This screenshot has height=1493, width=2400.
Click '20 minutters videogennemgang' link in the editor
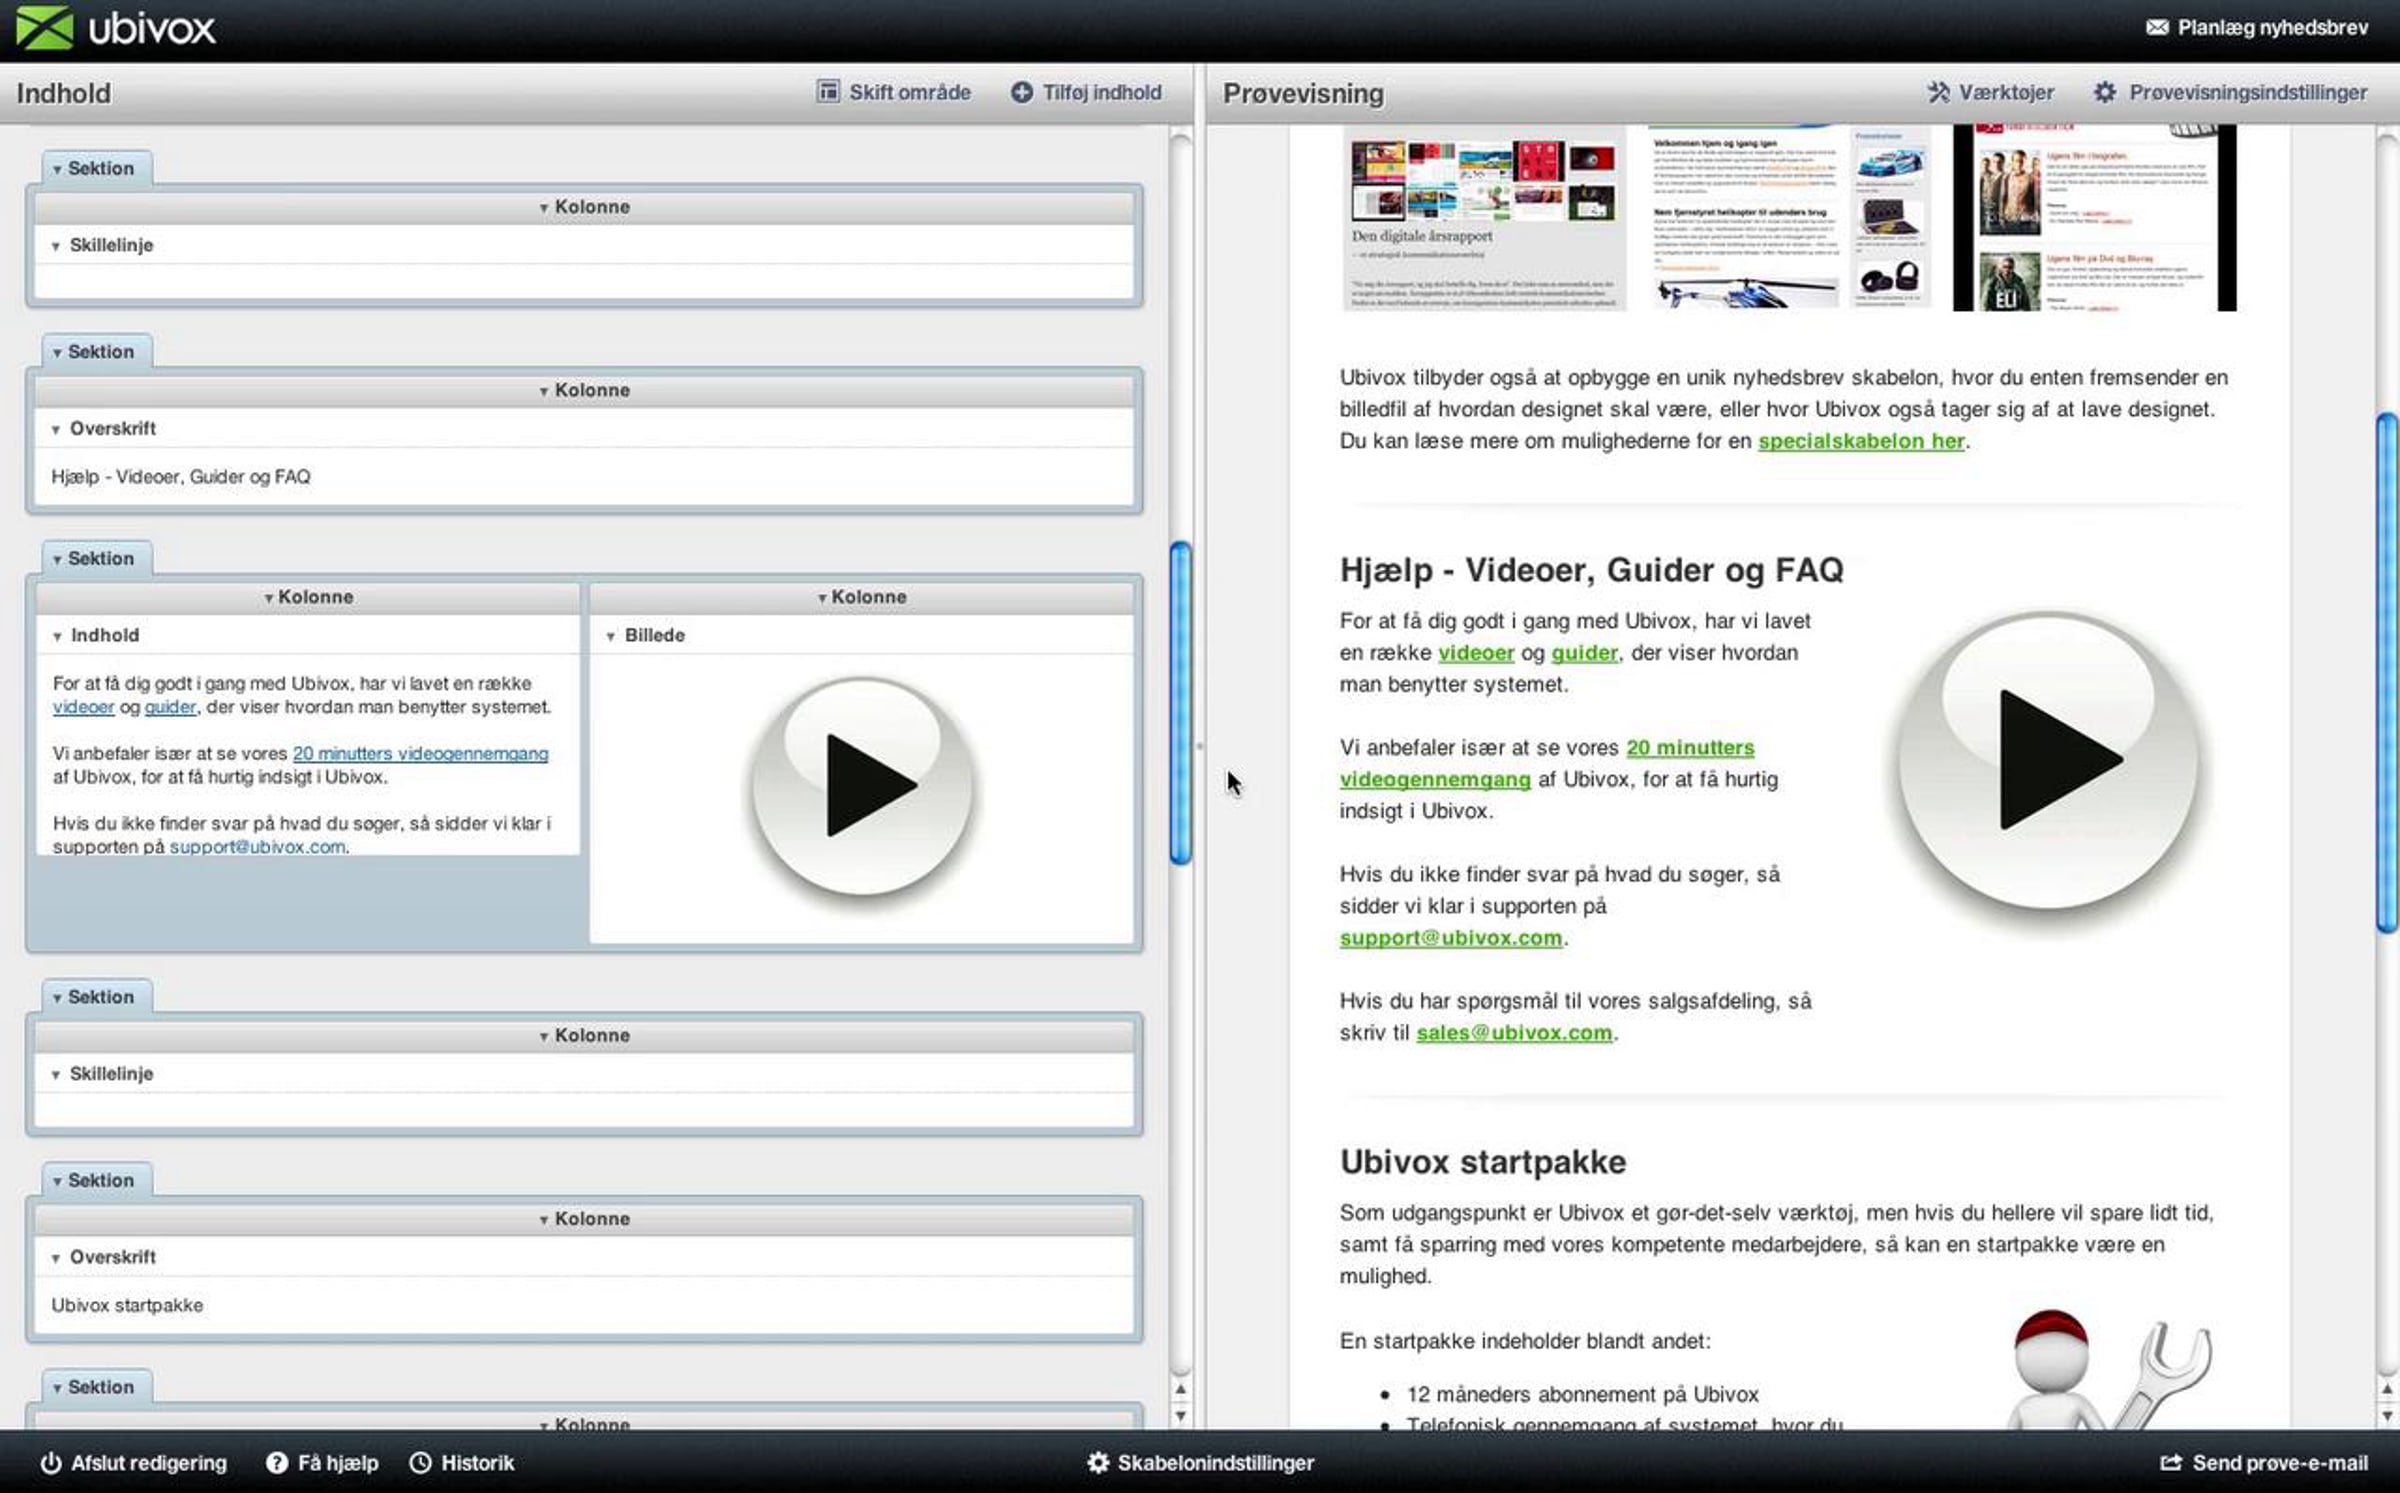pos(420,753)
